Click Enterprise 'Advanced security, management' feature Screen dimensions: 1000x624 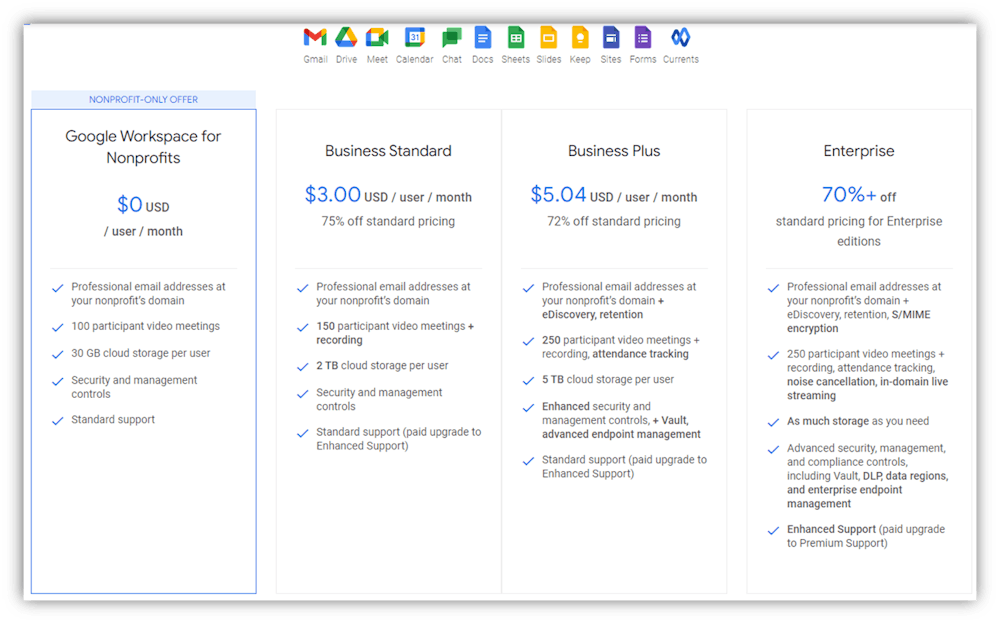pyautogui.click(x=867, y=476)
